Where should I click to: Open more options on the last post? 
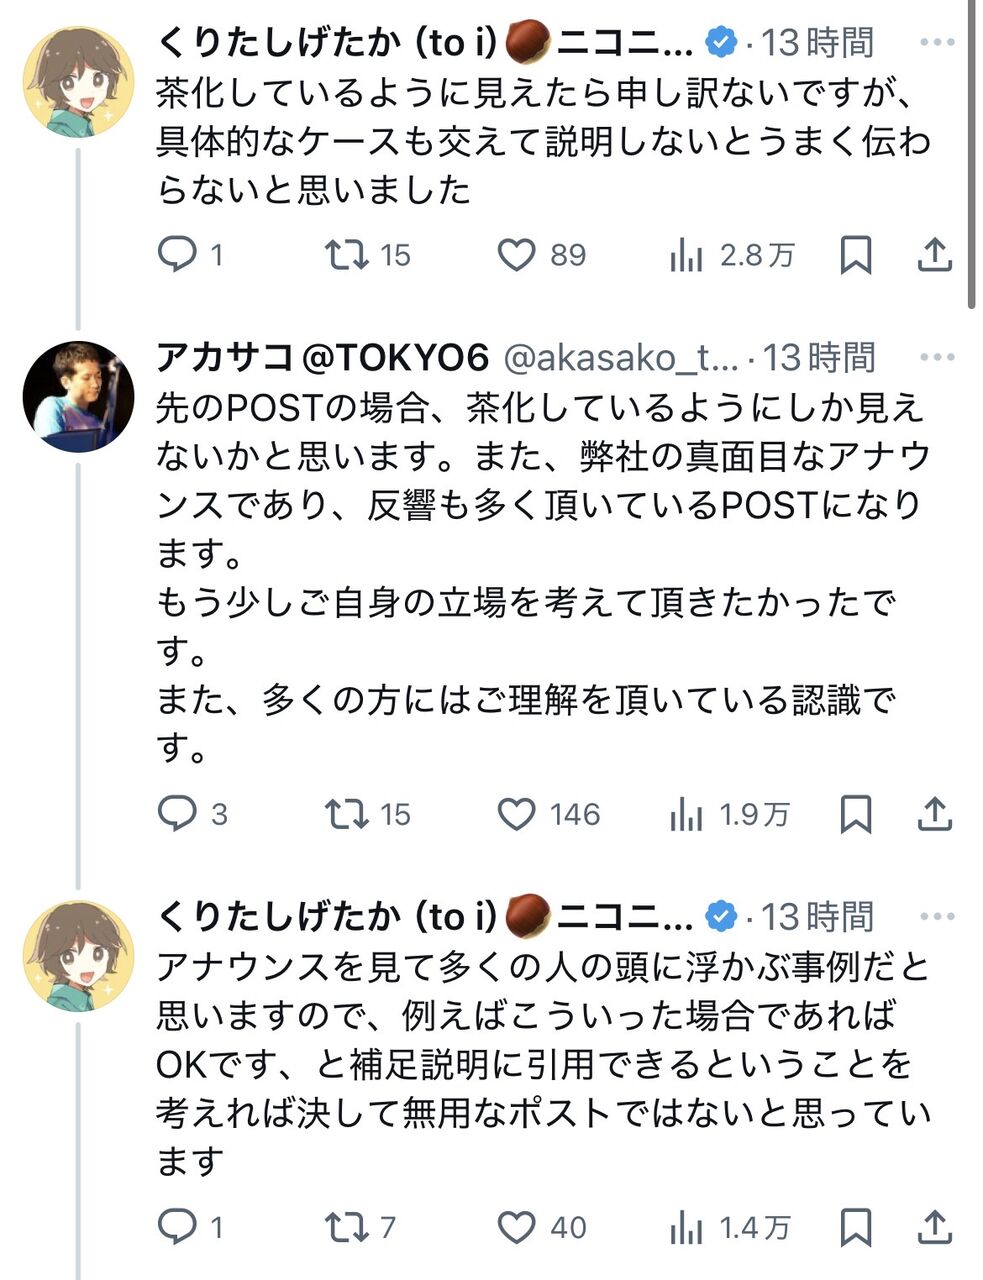pyautogui.click(x=937, y=916)
